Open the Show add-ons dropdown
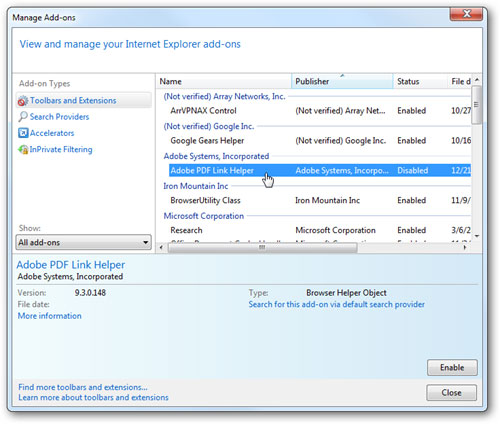The width and height of the screenshot is (500, 424). click(83, 242)
